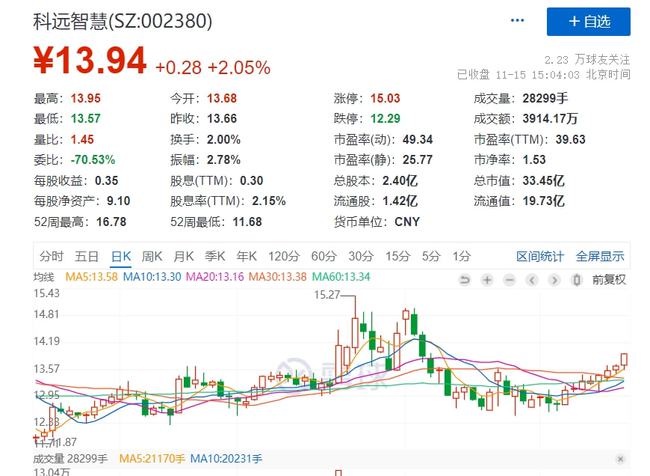This screenshot has width=650, height=476.
Task: Move chart left with left chevron icon
Action: [x=532, y=280]
